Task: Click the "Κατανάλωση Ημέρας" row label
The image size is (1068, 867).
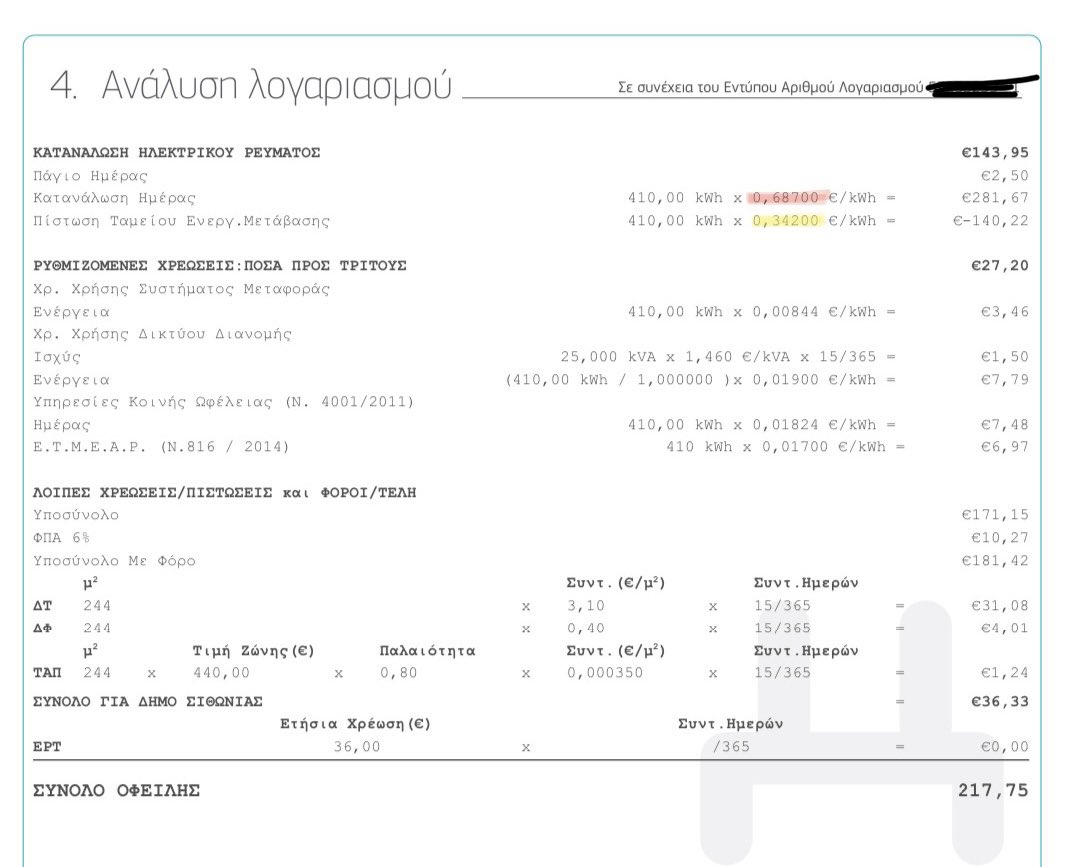Action: pyautogui.click(x=114, y=198)
